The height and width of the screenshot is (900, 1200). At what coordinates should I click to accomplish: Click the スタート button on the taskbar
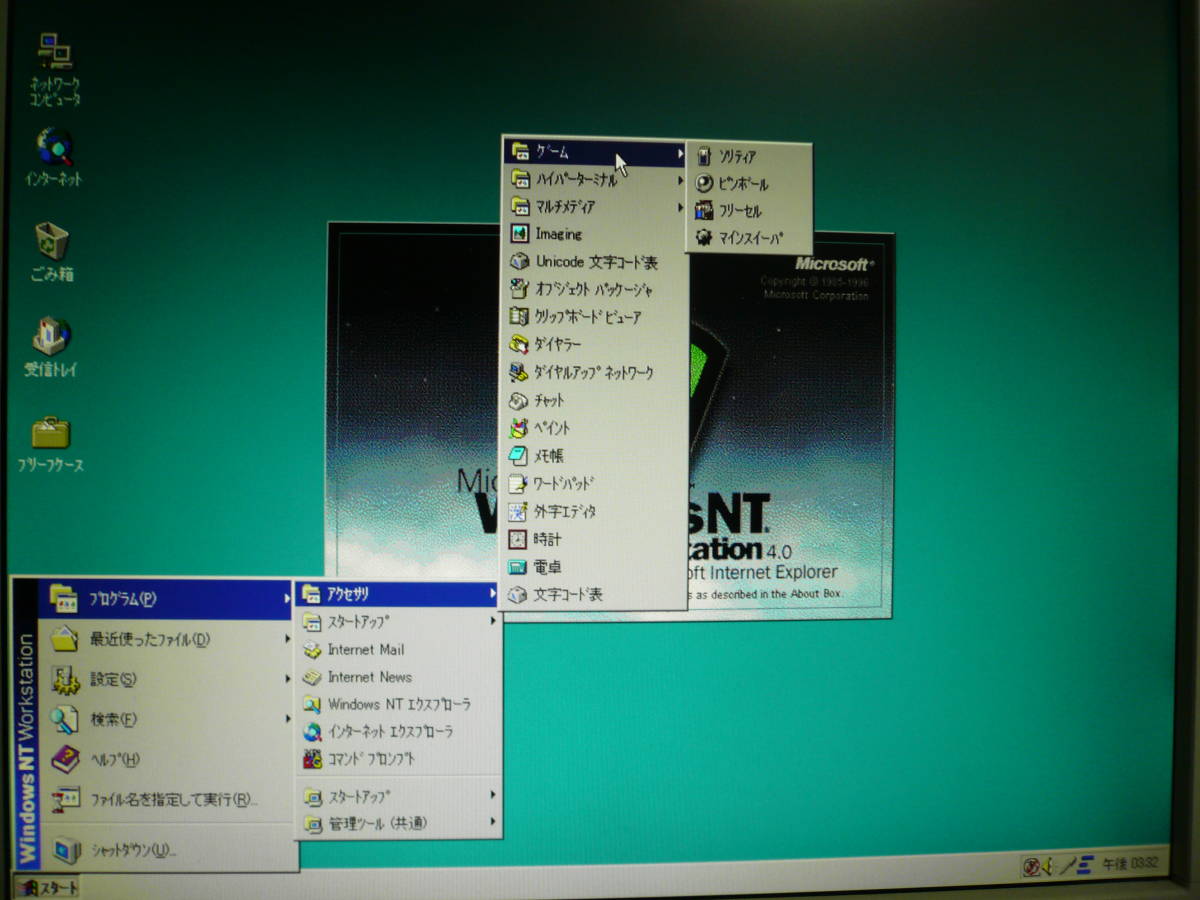point(47,886)
